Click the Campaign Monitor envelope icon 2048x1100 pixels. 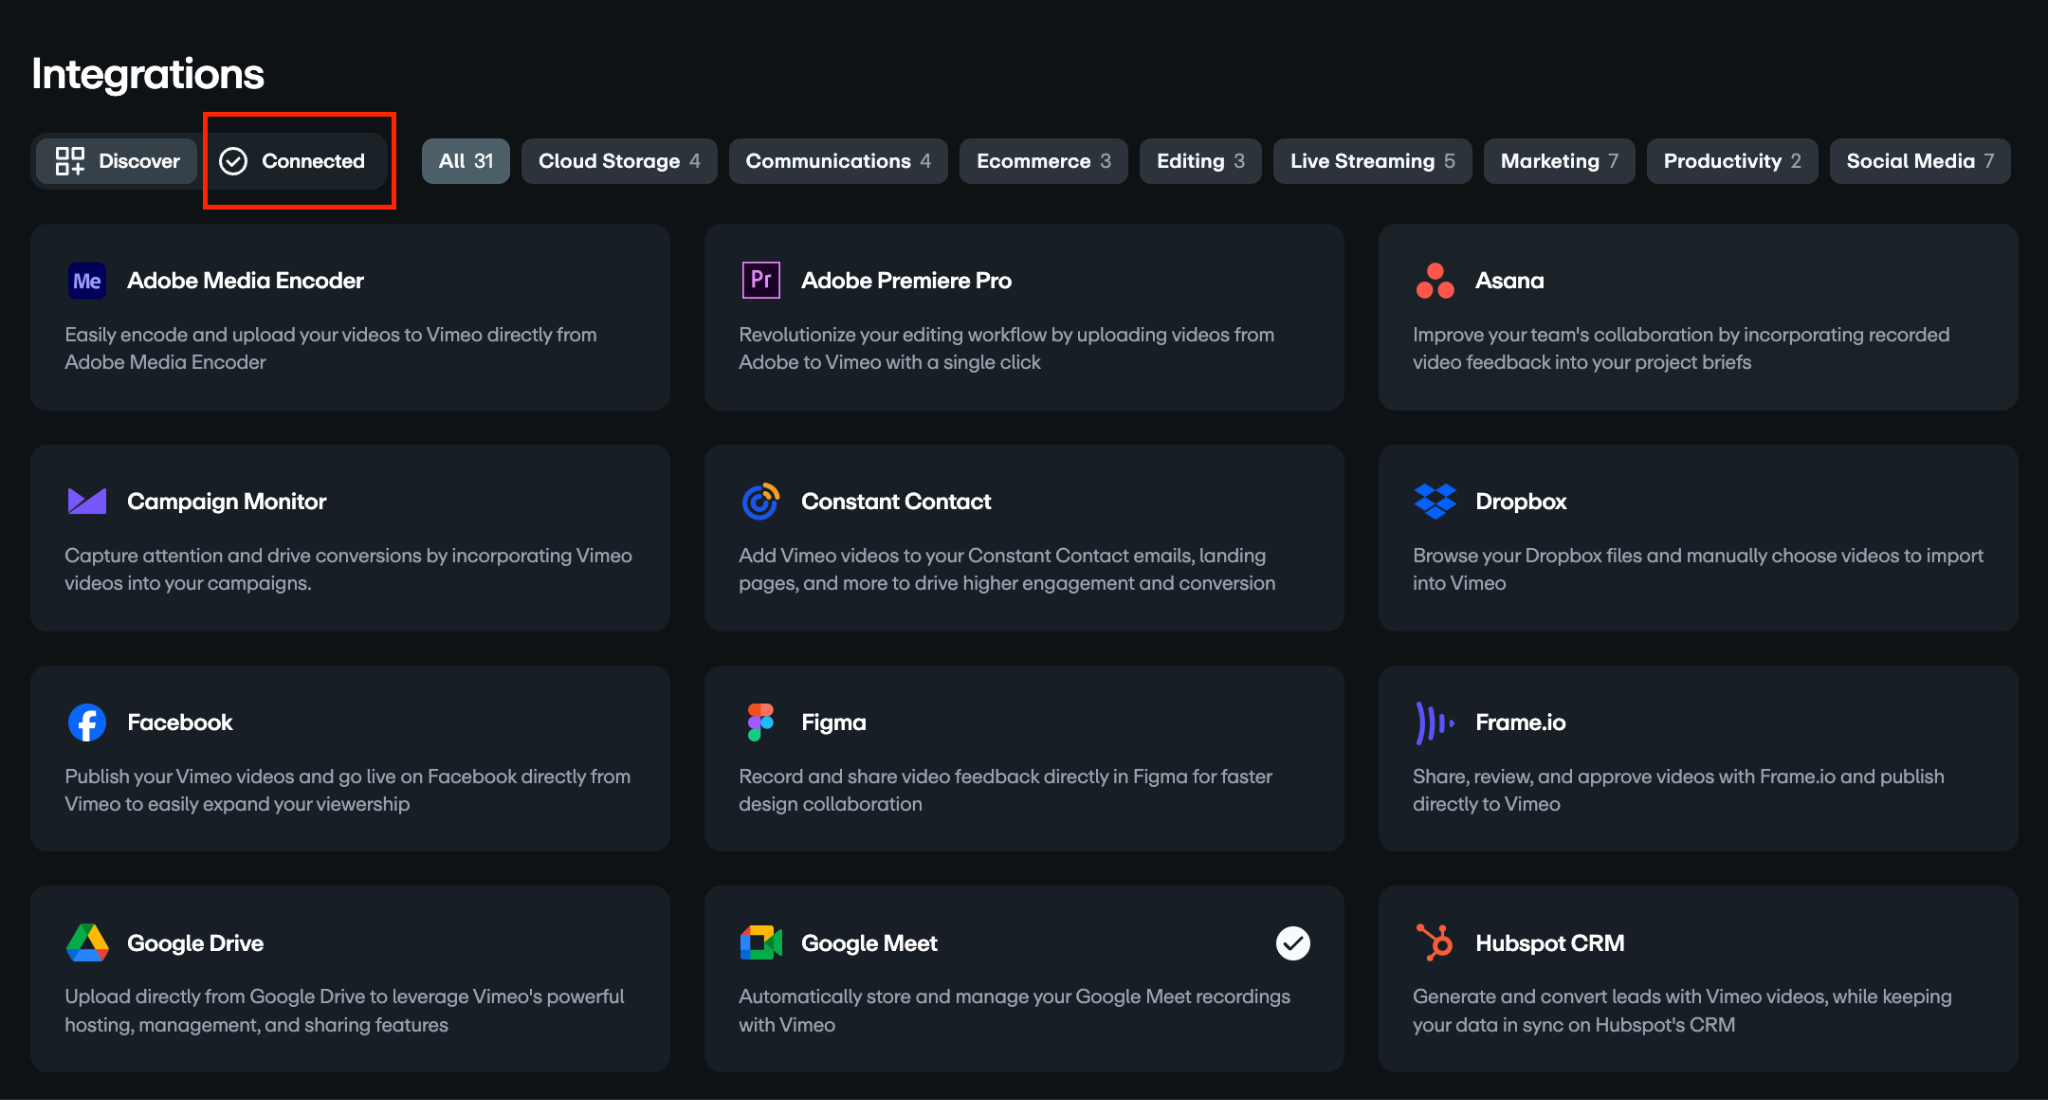click(87, 501)
